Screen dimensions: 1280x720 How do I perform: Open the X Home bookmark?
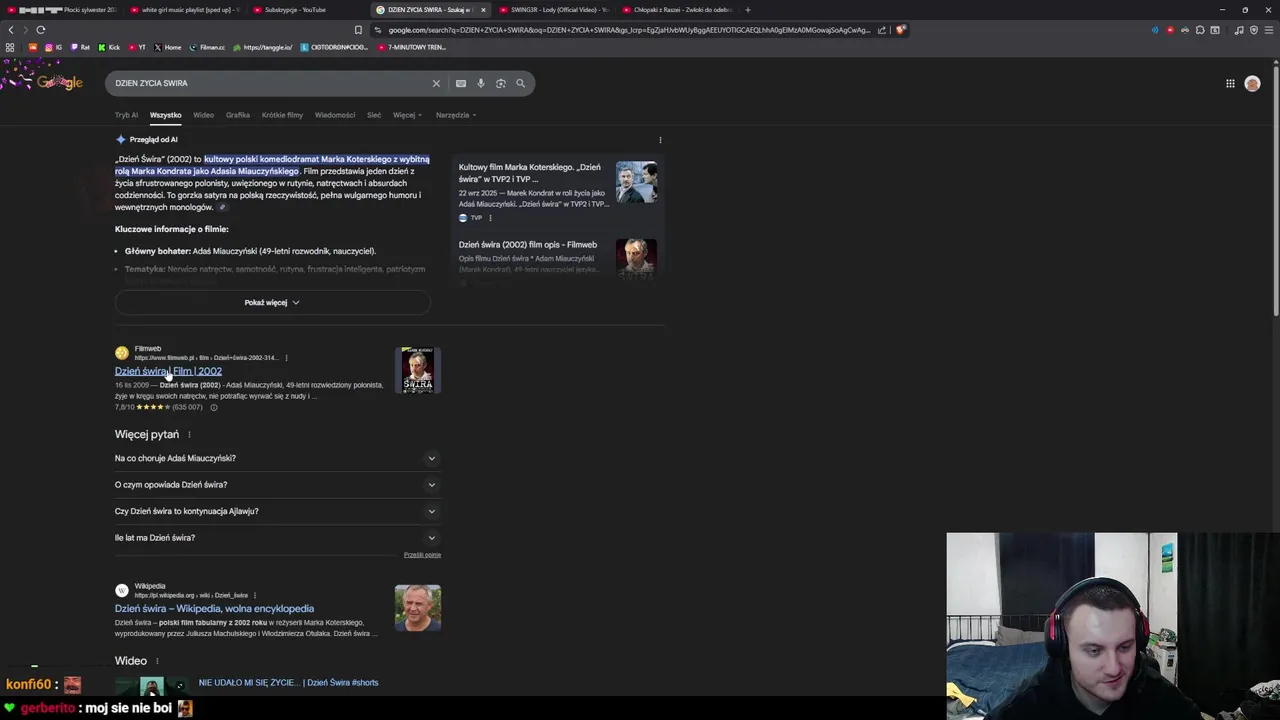point(168,47)
